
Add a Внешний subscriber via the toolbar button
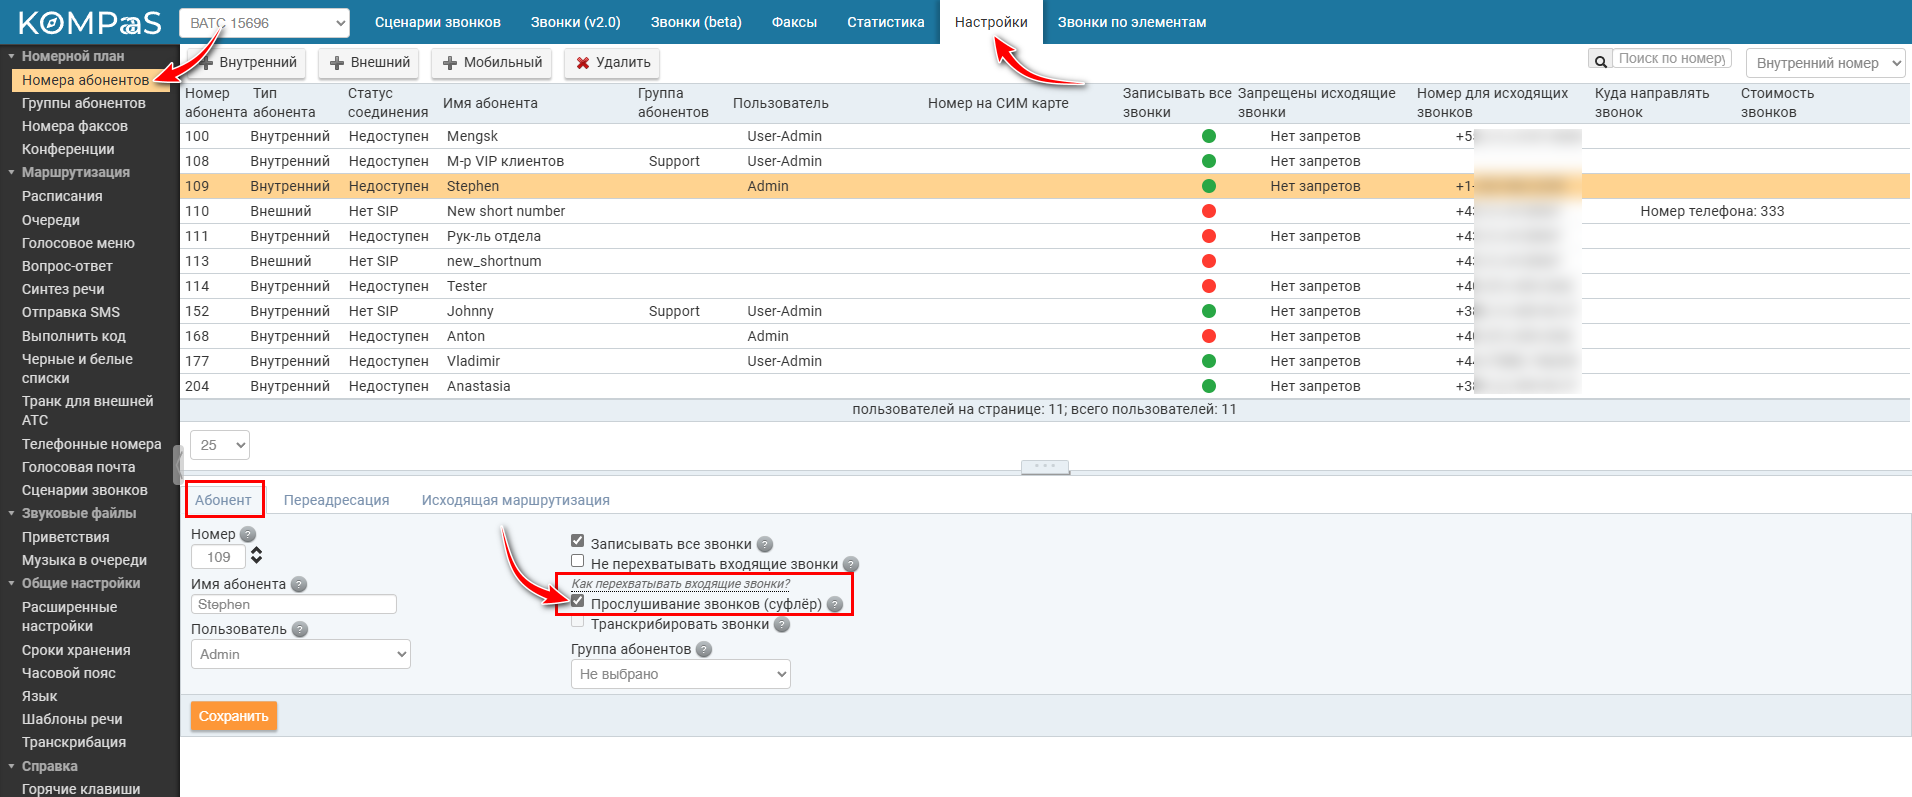coord(371,63)
